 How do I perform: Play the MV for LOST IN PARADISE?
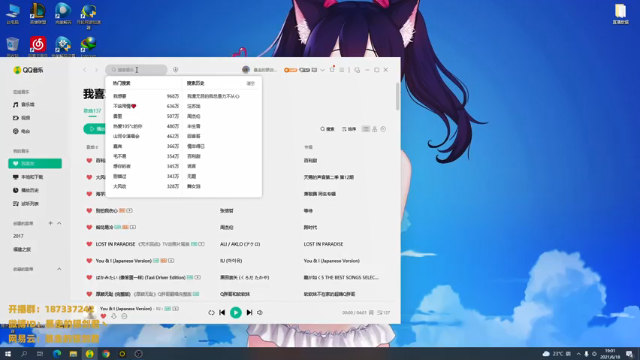202,244
